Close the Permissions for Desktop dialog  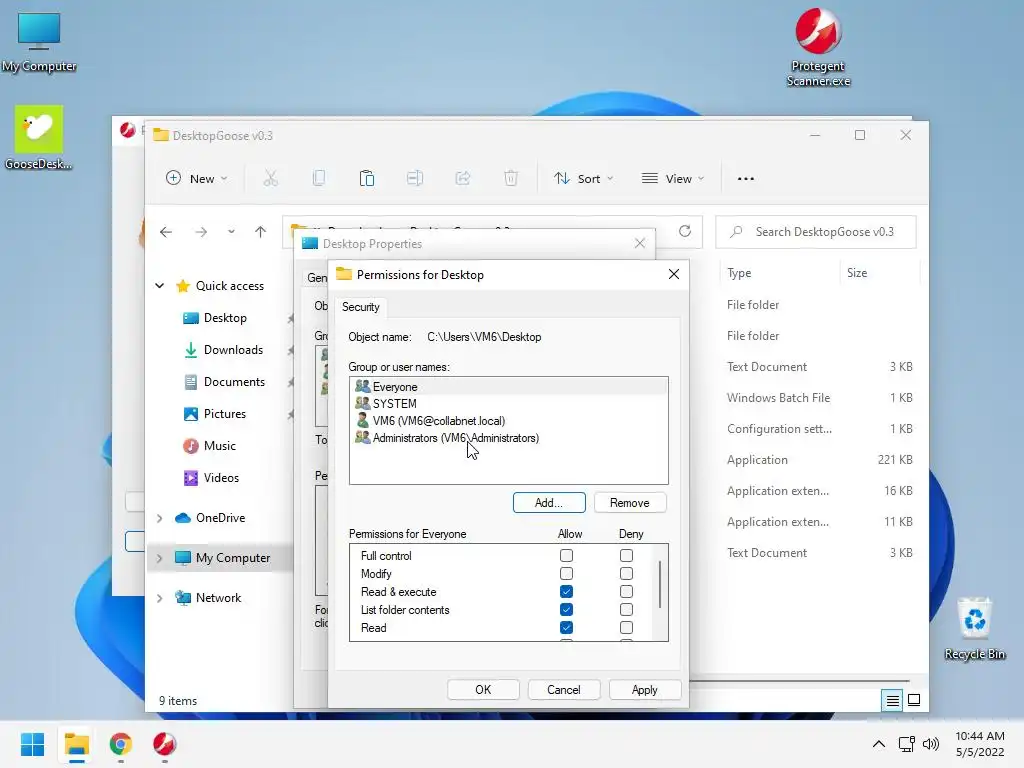point(674,274)
